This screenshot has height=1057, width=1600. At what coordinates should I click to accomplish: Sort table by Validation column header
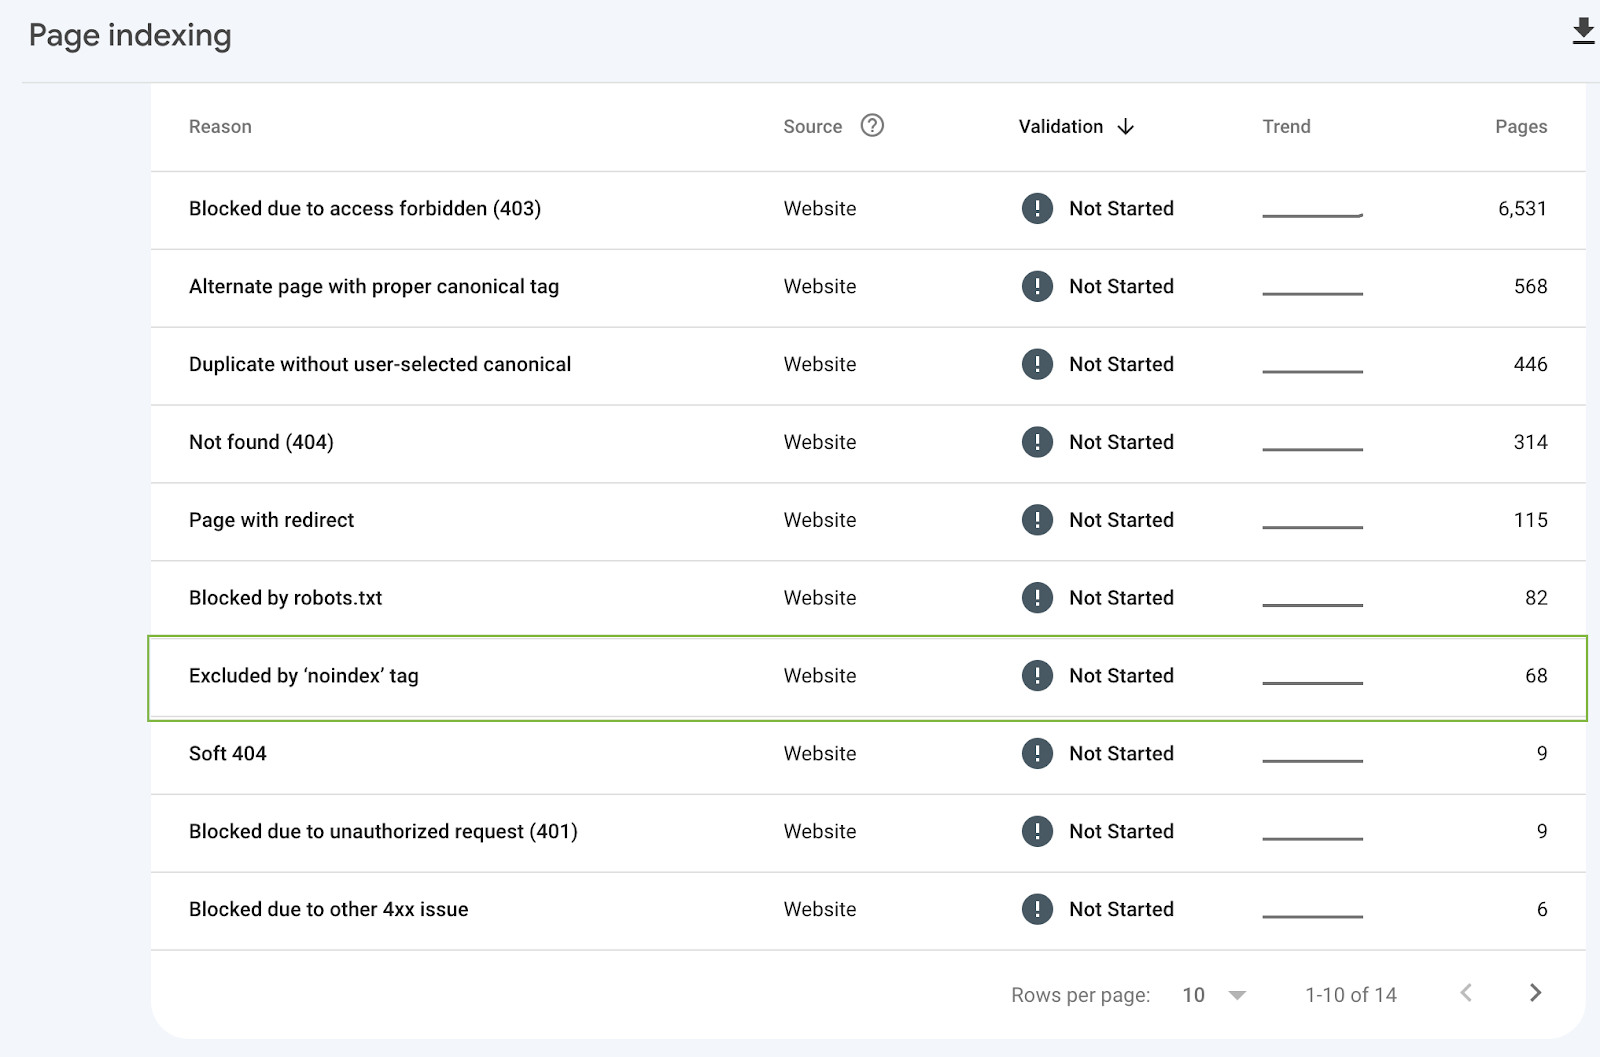click(x=1061, y=127)
